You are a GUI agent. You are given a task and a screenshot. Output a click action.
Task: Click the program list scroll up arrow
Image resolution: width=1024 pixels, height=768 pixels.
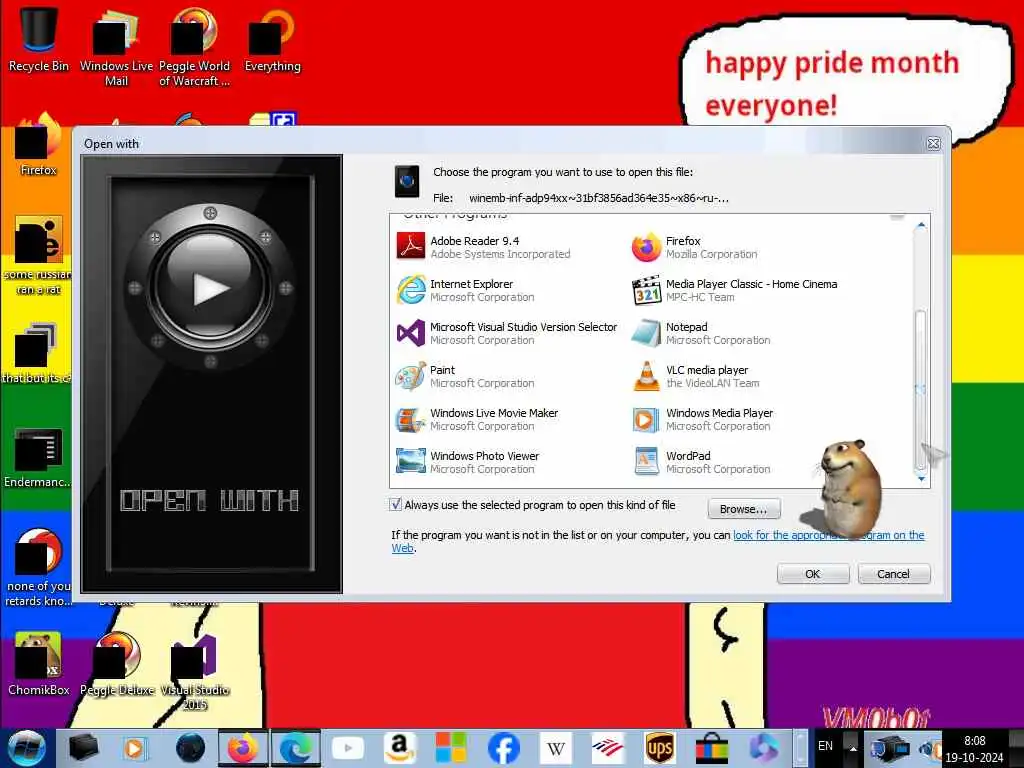click(921, 225)
